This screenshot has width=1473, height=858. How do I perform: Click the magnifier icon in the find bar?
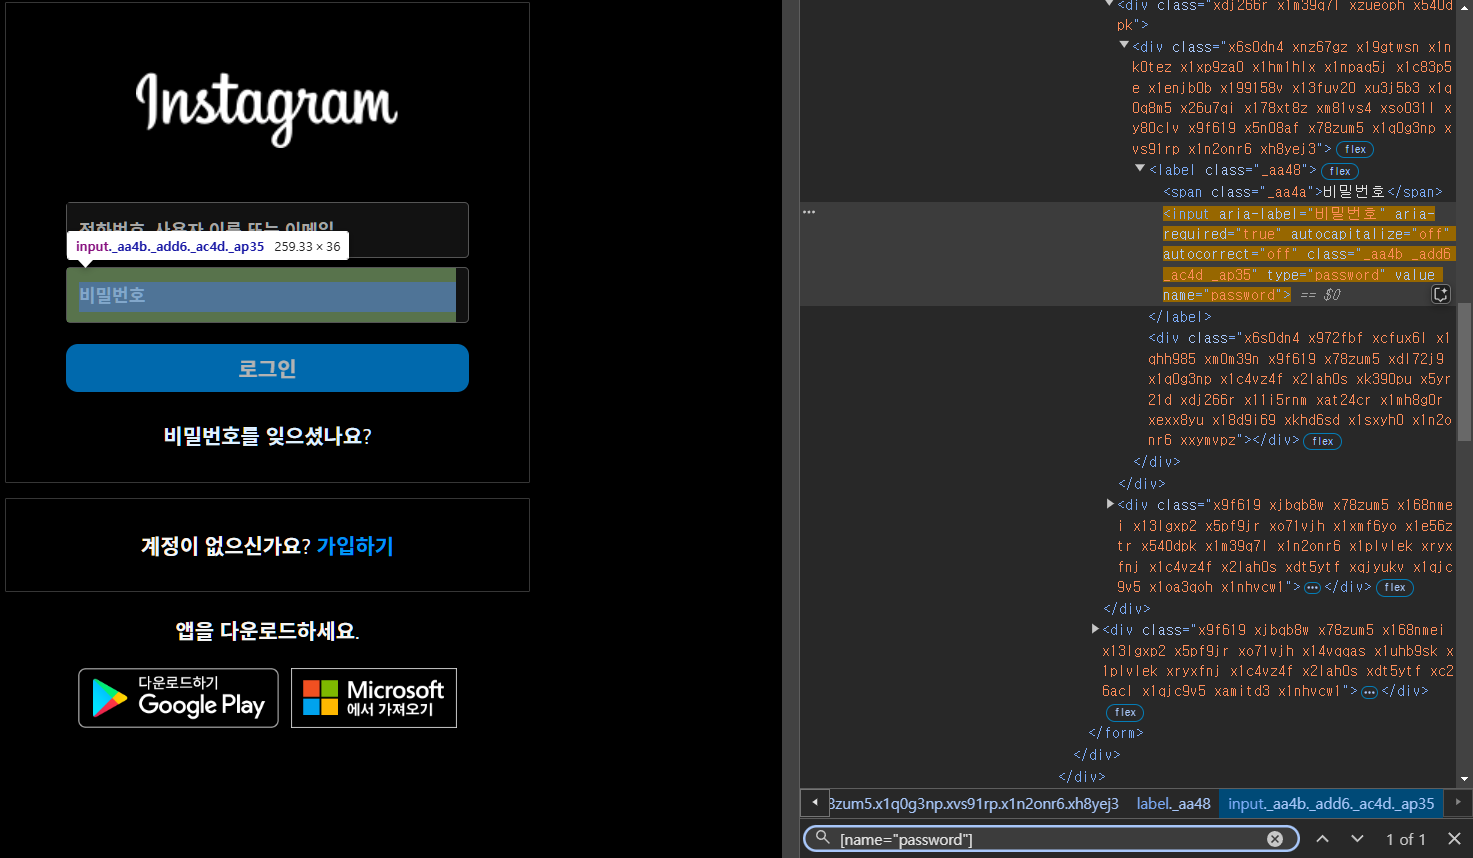tap(822, 838)
